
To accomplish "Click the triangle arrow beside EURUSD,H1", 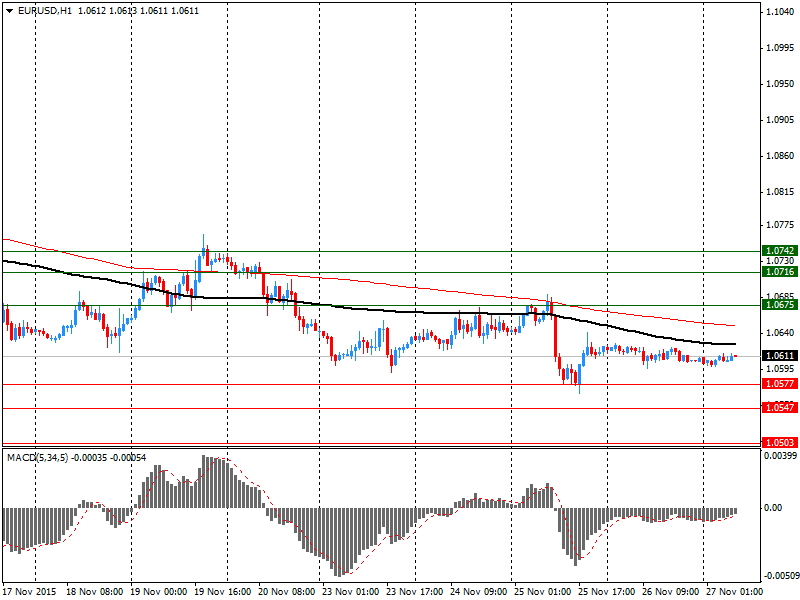I will (9, 11).
